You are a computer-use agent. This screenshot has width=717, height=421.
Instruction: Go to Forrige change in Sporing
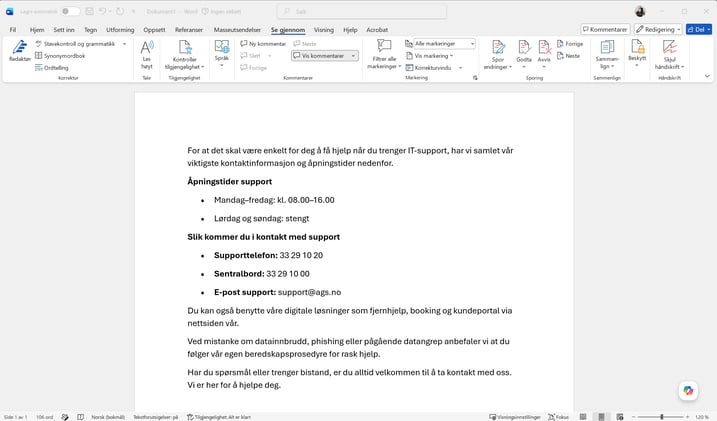[x=570, y=44]
